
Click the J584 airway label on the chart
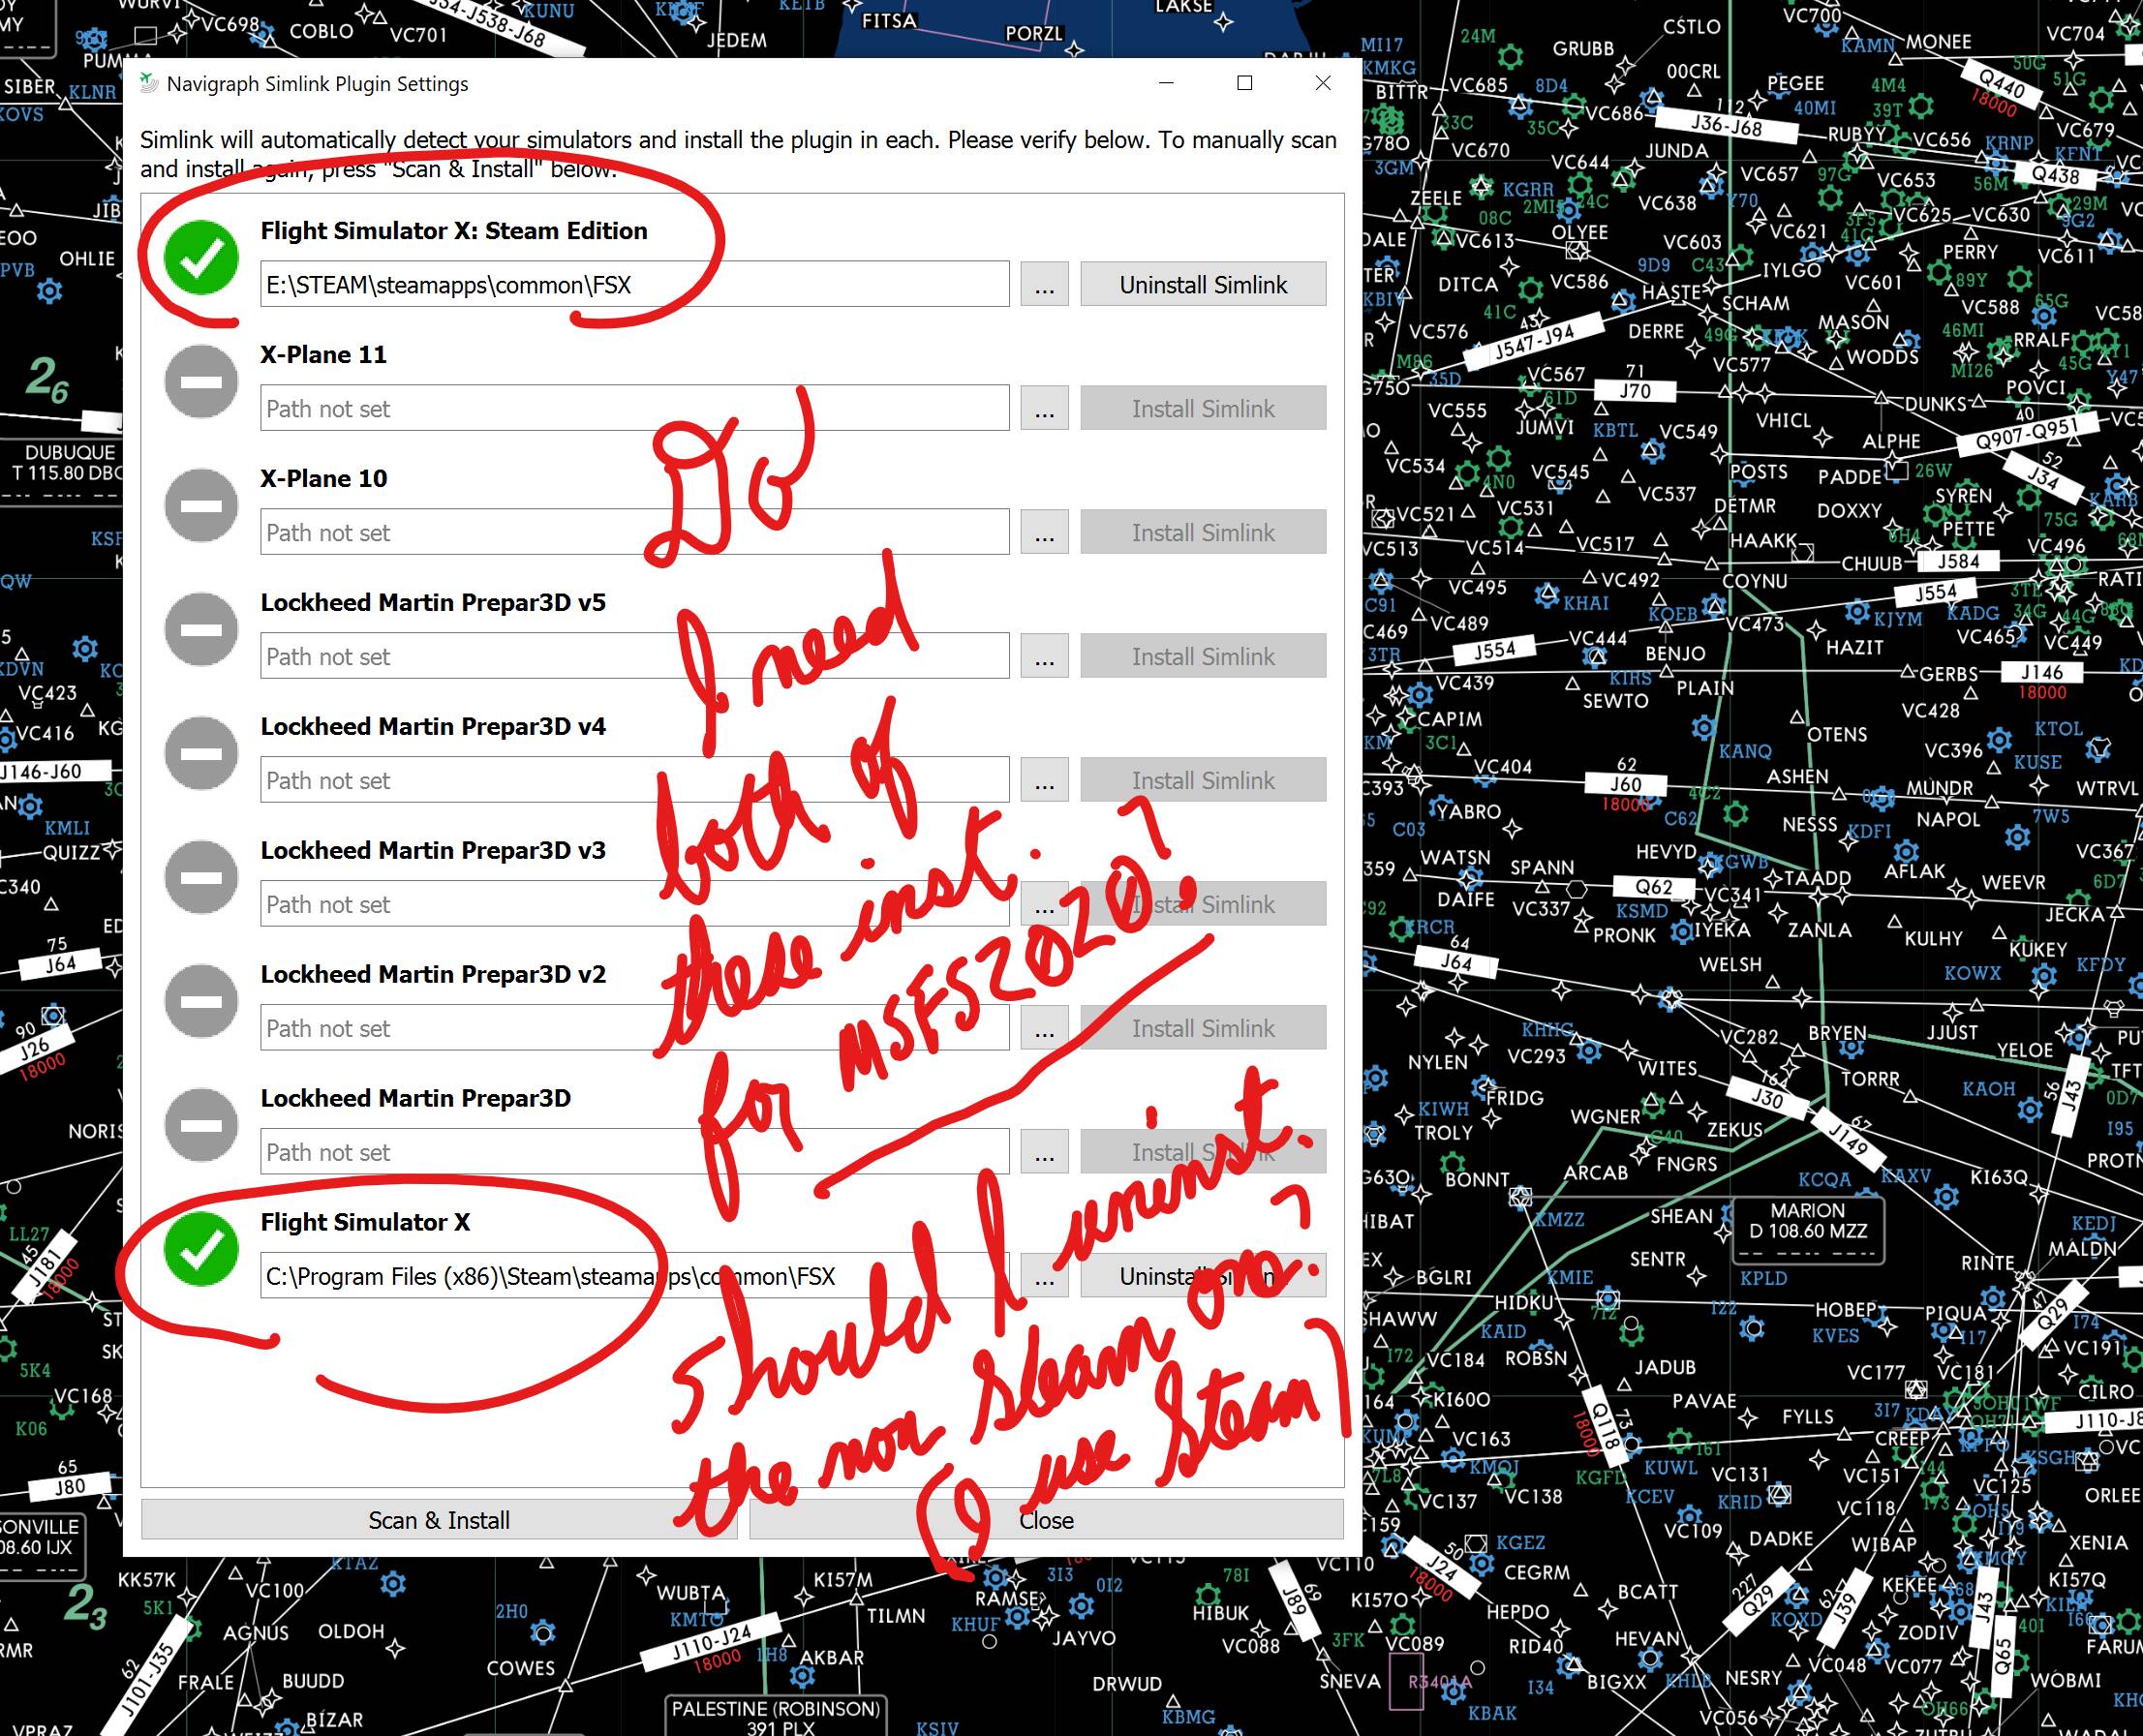pyautogui.click(x=1957, y=561)
